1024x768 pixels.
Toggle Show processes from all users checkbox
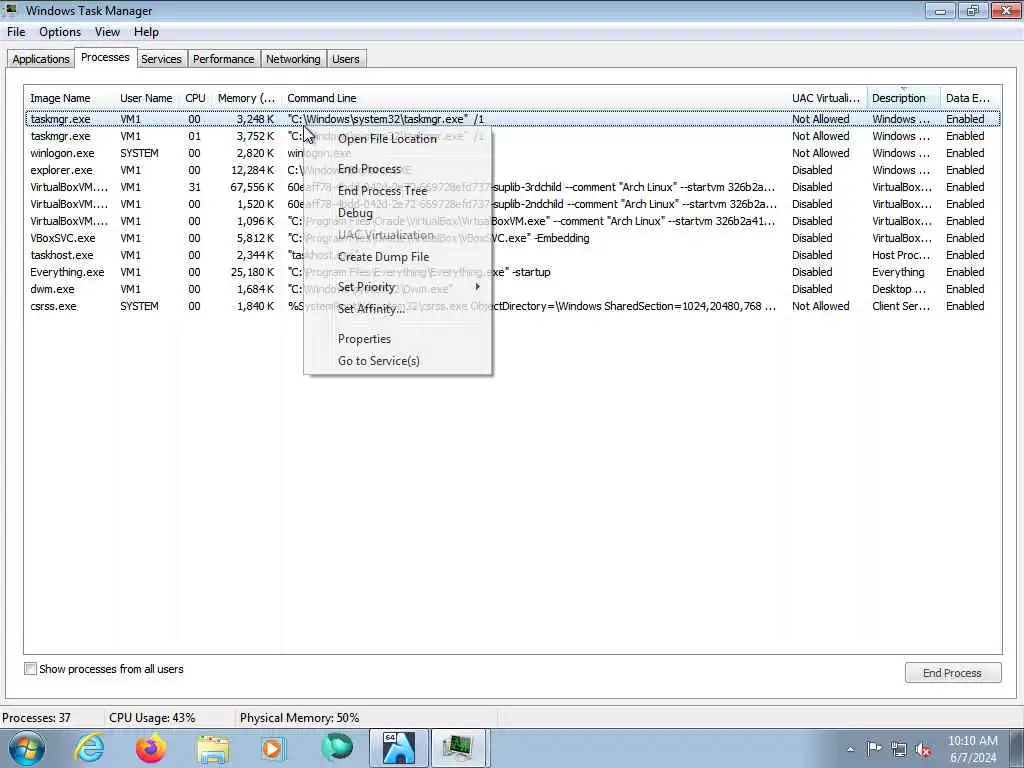tap(30, 669)
